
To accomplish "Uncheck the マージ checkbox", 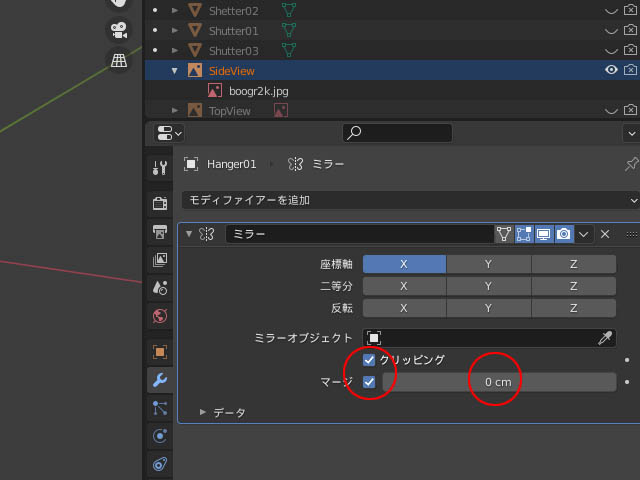I will [369, 382].
